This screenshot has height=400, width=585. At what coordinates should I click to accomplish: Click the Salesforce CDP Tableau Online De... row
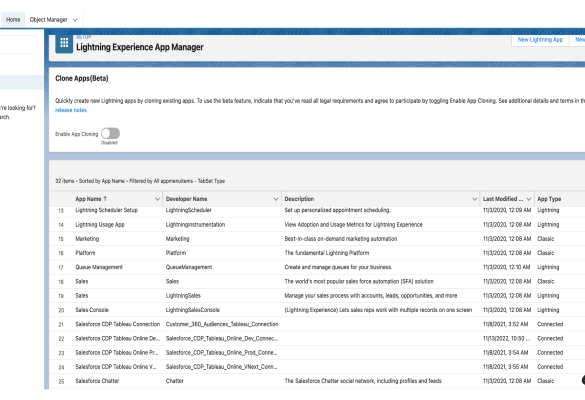317,338
